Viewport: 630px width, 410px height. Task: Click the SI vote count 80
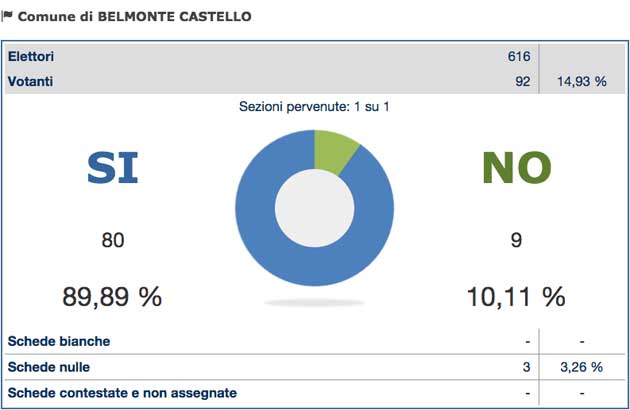113,240
